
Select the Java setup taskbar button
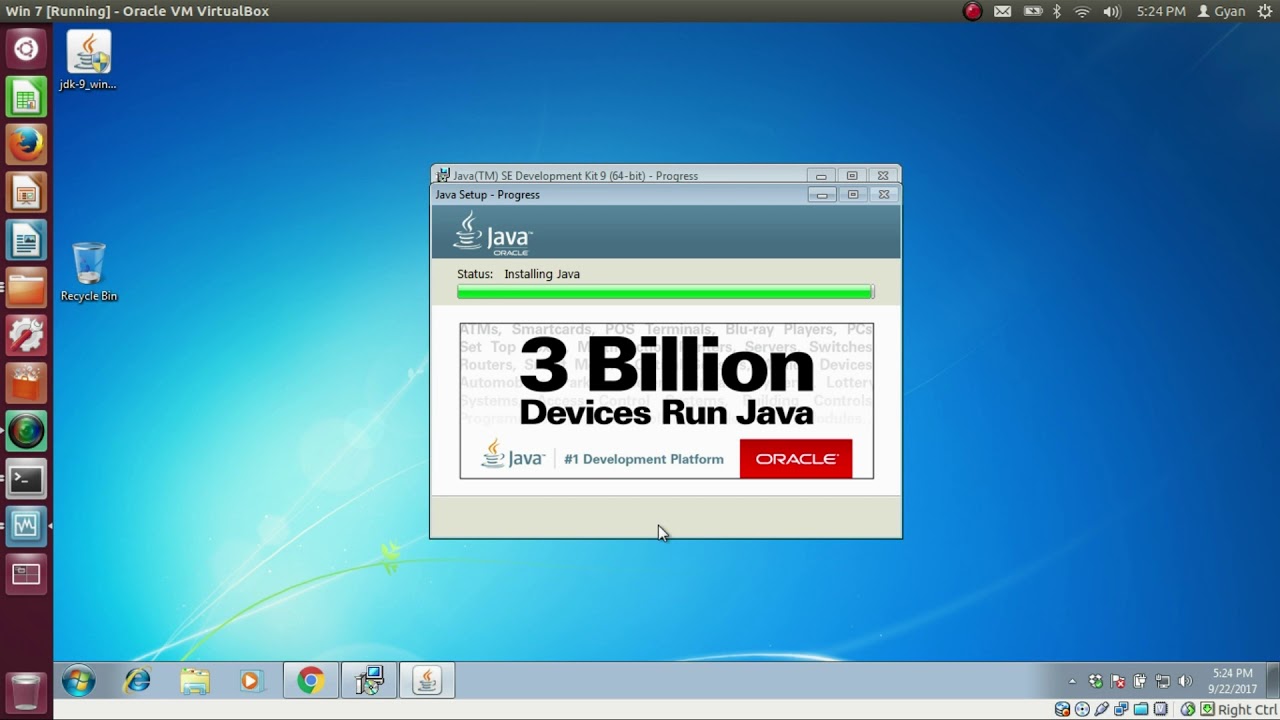[x=427, y=681]
